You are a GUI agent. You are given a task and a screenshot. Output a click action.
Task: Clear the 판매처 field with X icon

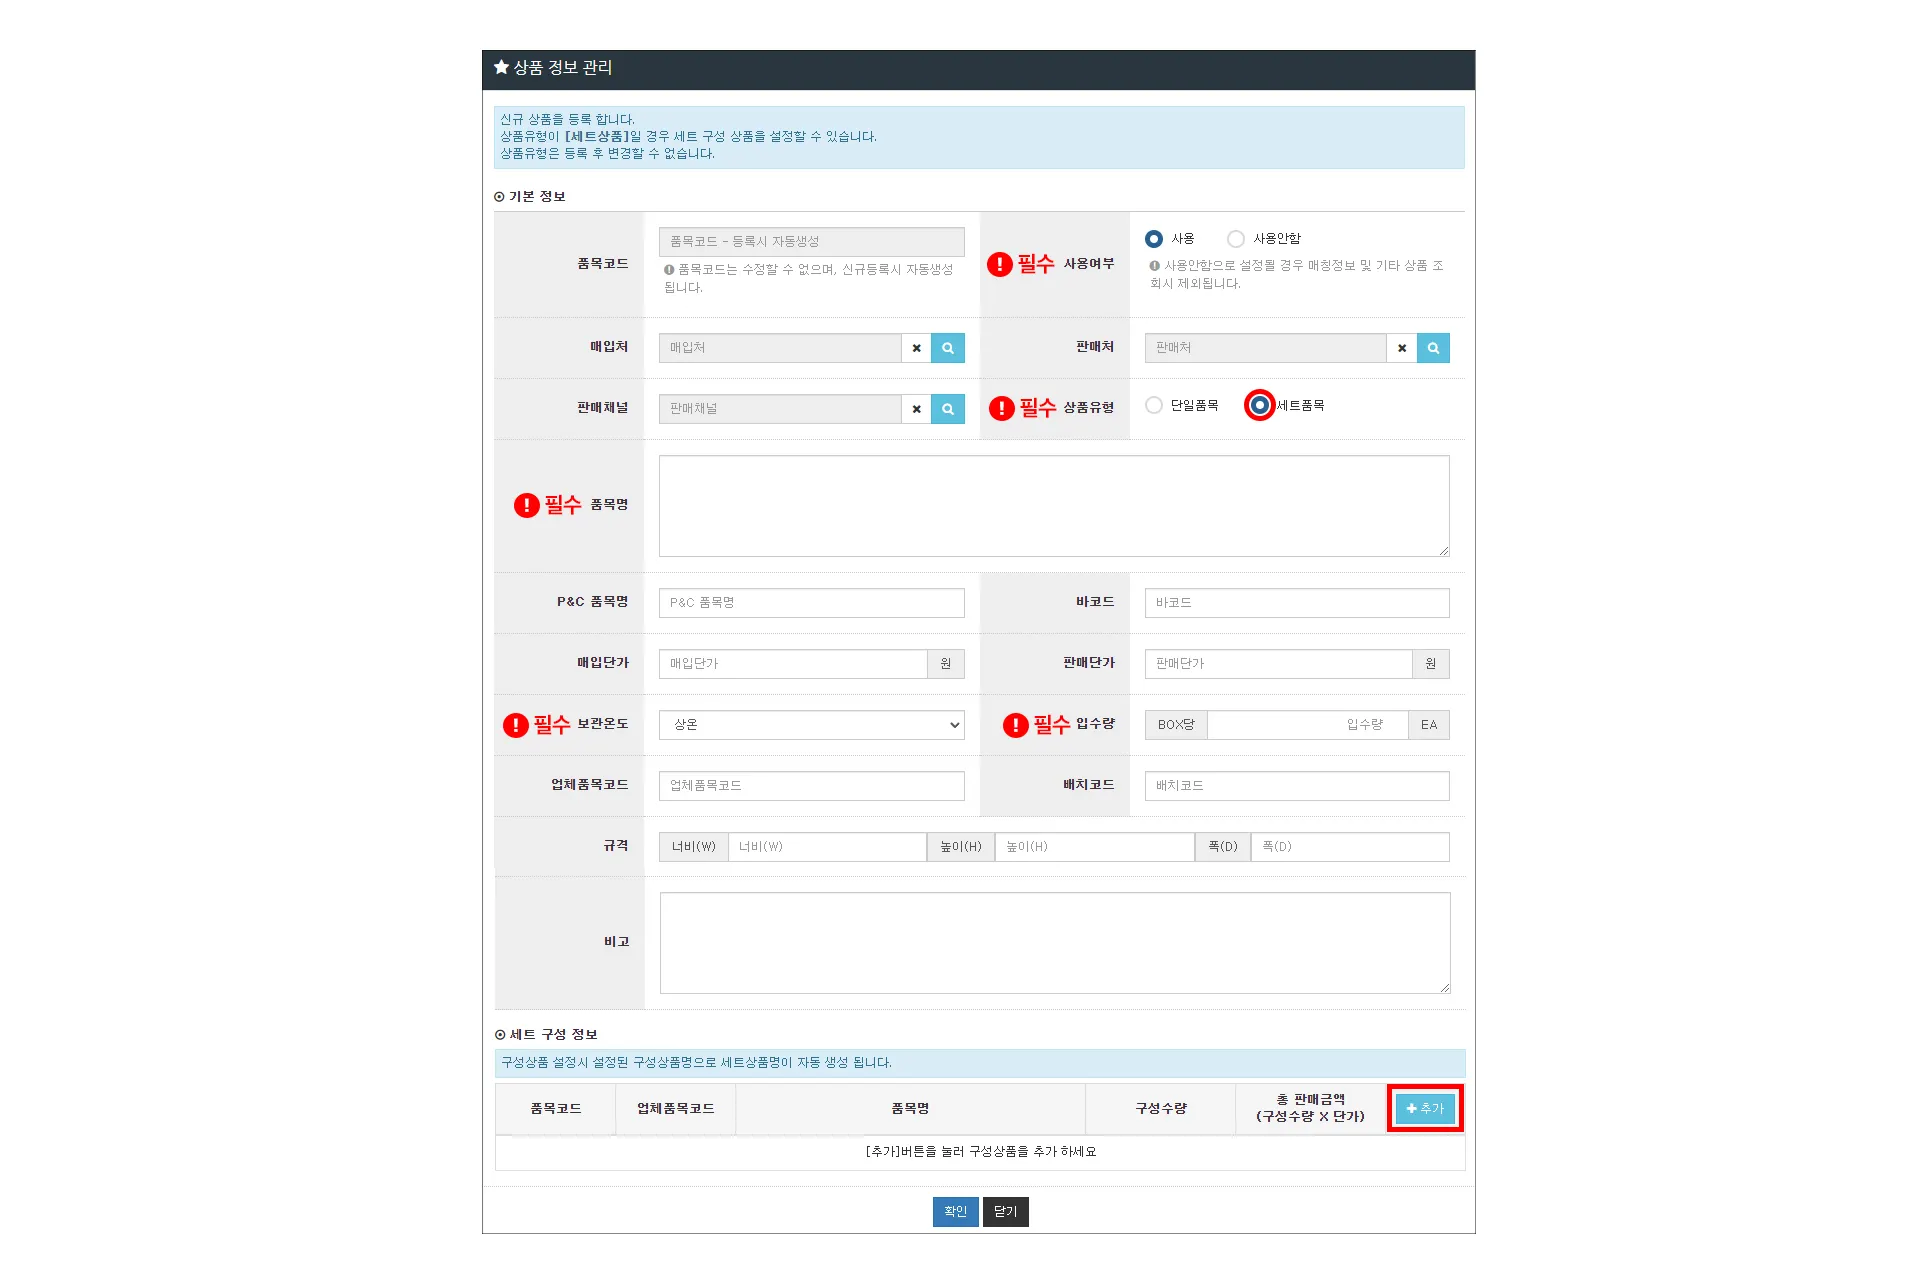1401,348
